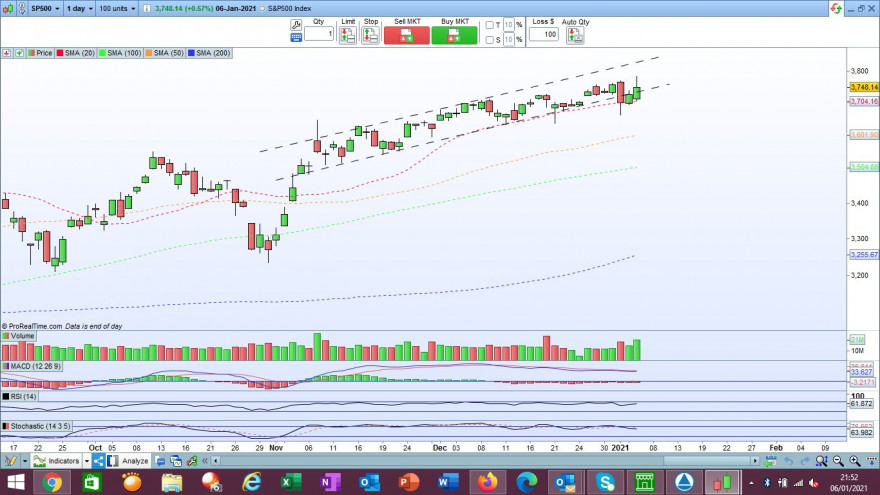Open the Indicators button
Viewport: 880px width, 495px height.
pyautogui.click(x=57, y=461)
